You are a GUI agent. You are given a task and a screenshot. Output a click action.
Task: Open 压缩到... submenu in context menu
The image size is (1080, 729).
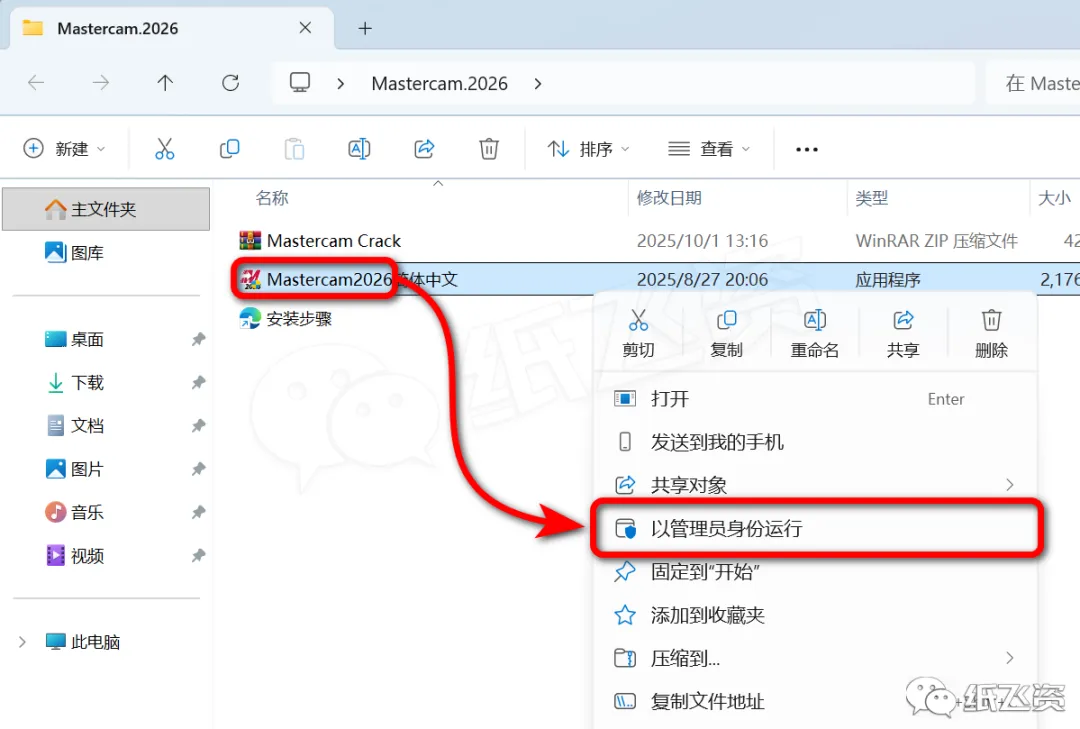point(815,658)
